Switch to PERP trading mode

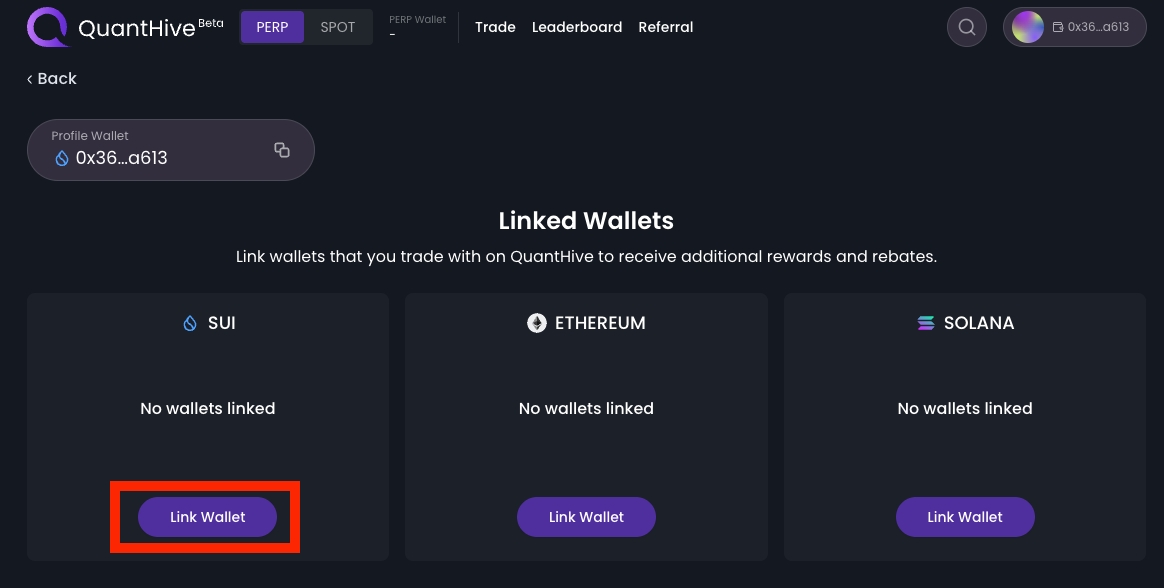pyautogui.click(x=272, y=27)
